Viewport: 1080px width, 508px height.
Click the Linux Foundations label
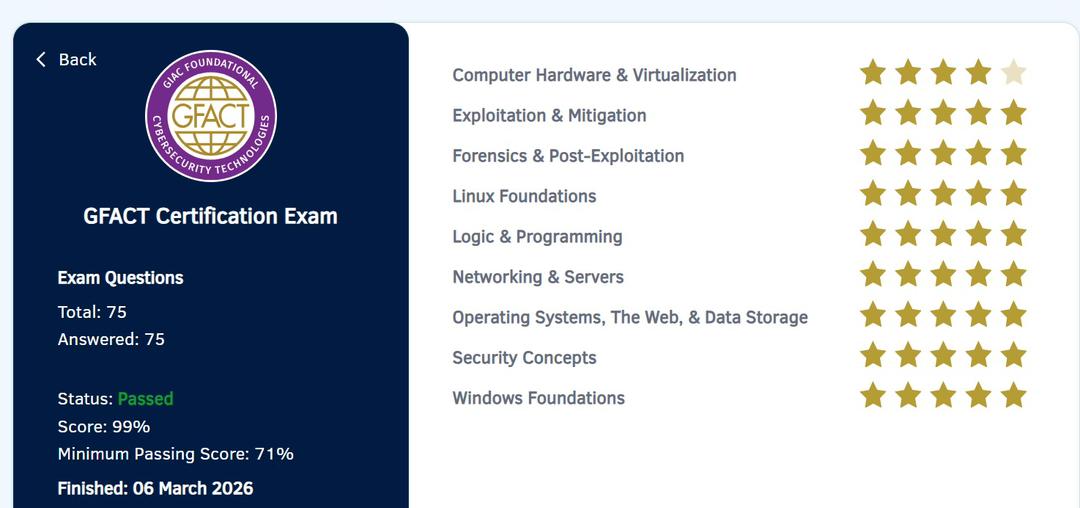(x=524, y=196)
